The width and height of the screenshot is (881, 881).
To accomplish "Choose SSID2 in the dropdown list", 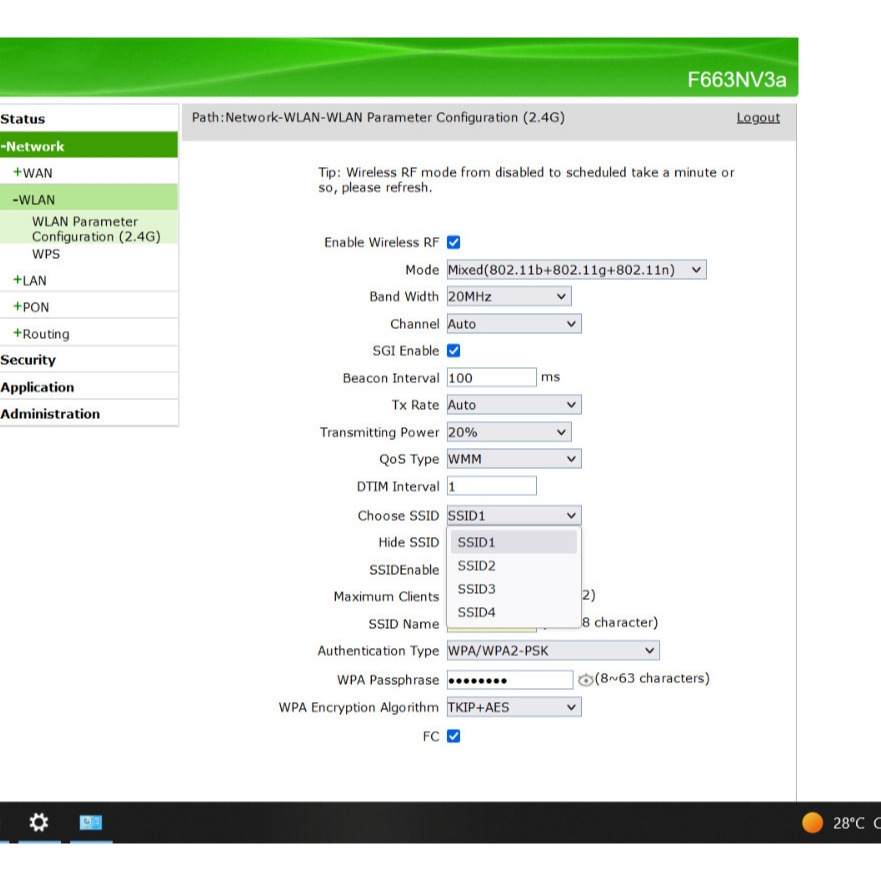I will [x=477, y=566].
